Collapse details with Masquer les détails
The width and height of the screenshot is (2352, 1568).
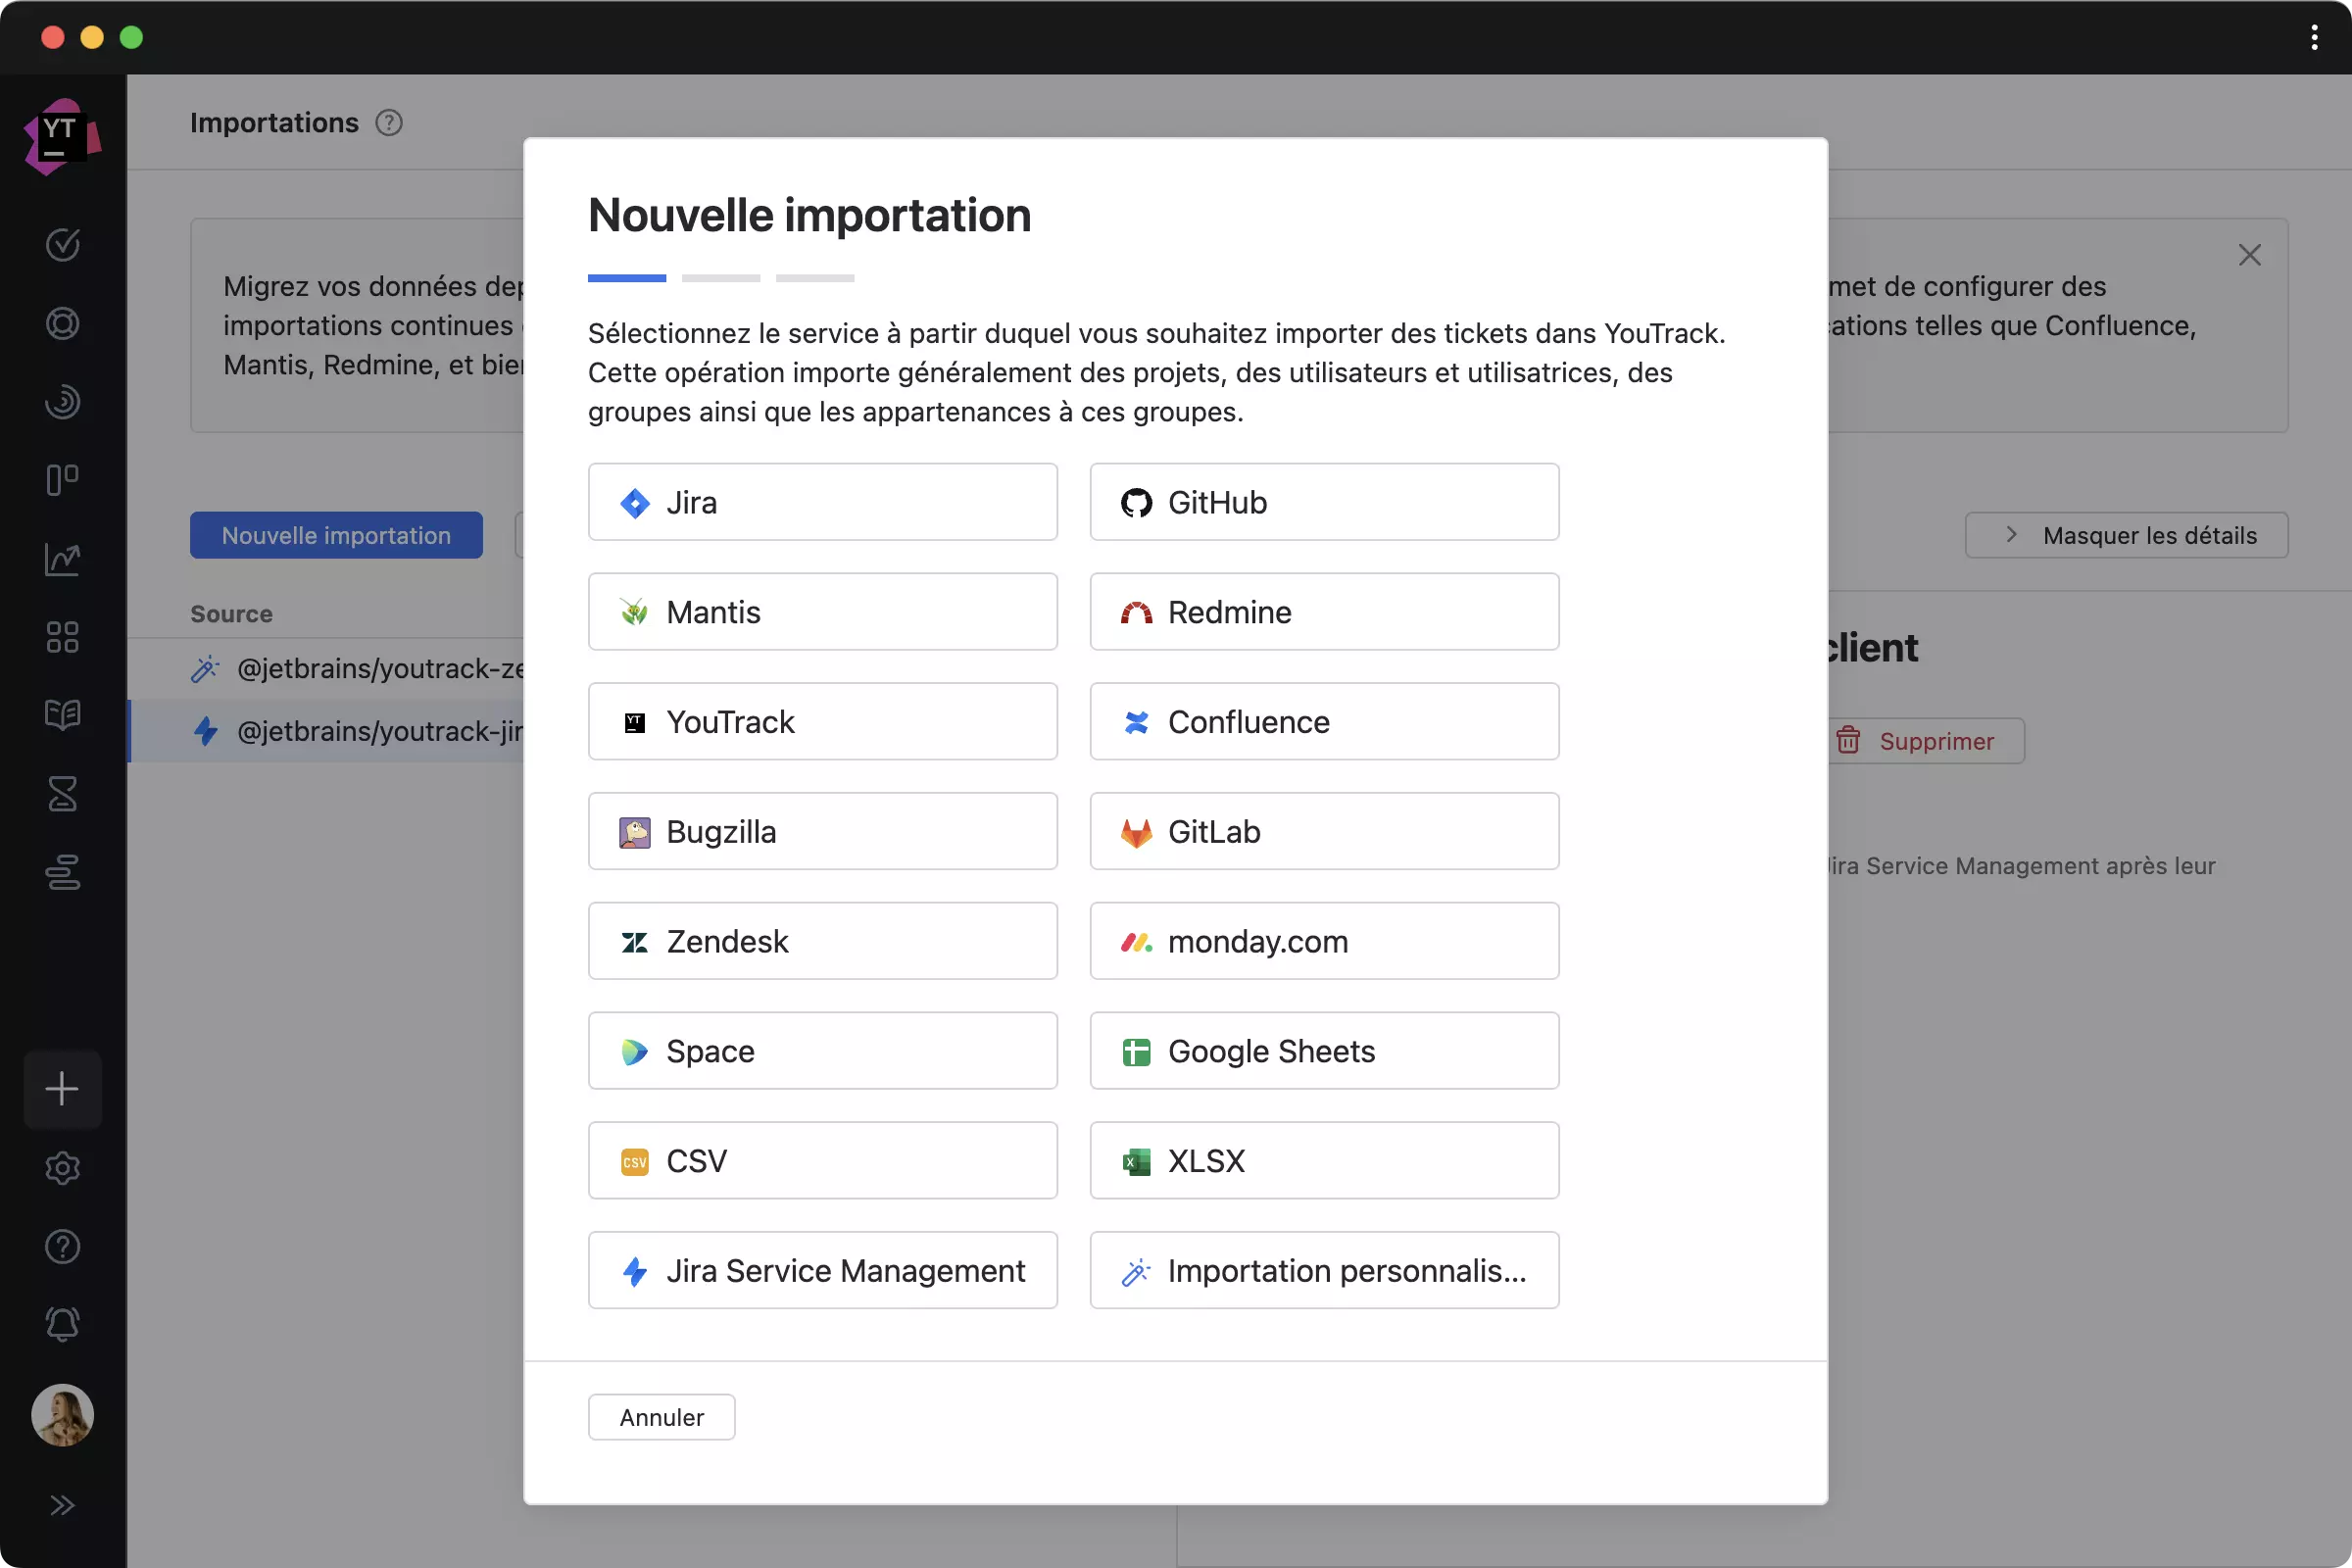point(2126,536)
